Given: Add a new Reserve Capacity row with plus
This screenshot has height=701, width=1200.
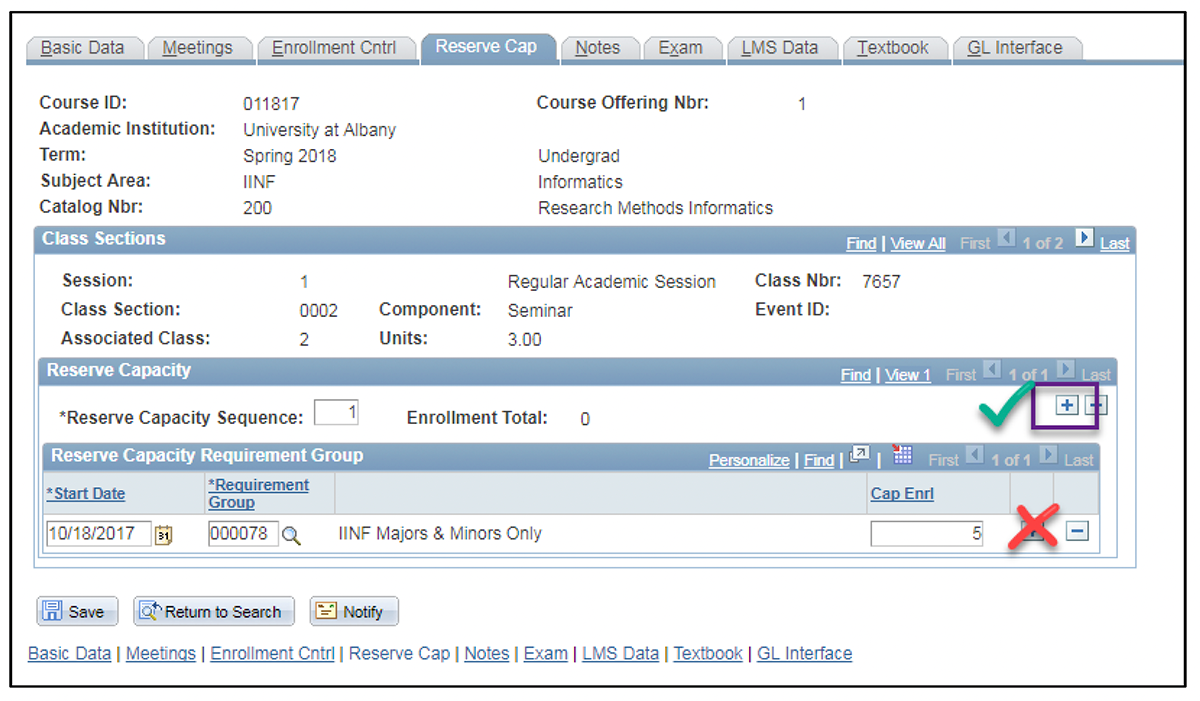Looking at the screenshot, I should (1066, 405).
